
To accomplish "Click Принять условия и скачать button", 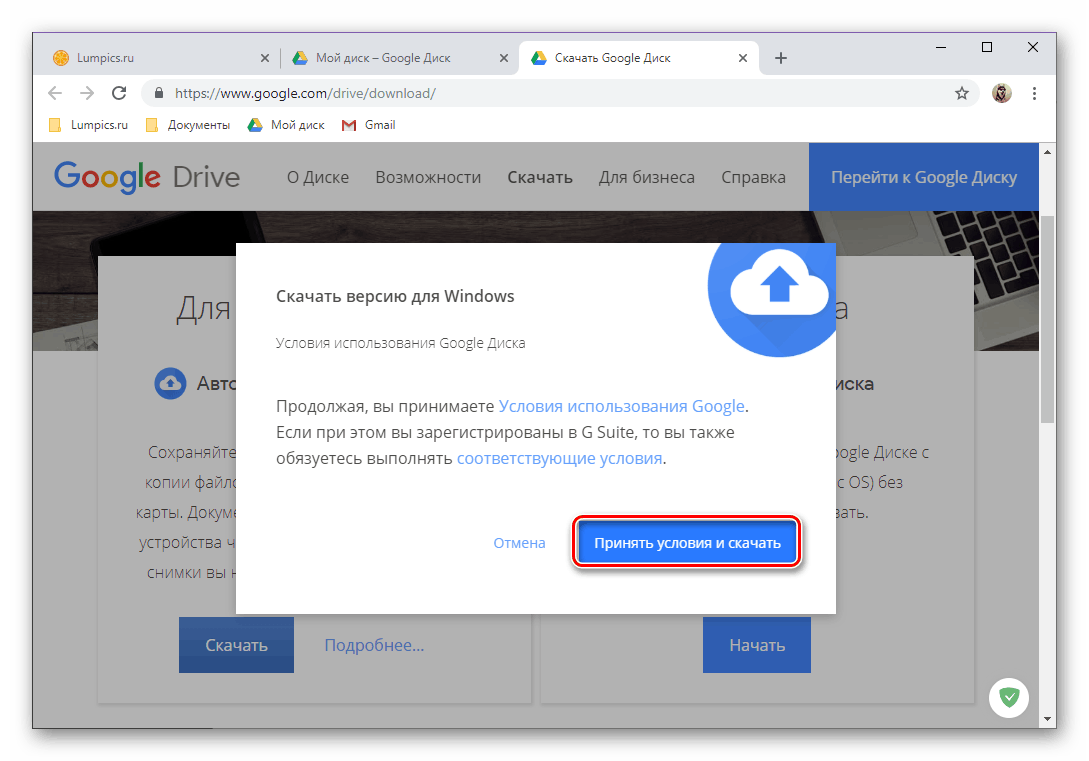I will [x=687, y=543].
